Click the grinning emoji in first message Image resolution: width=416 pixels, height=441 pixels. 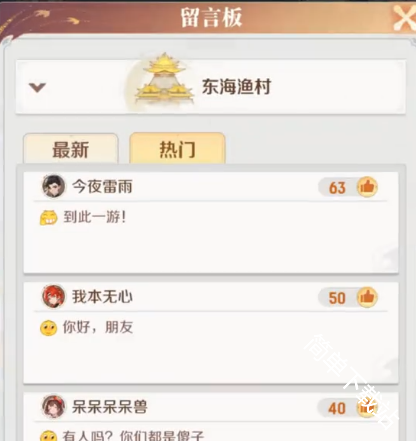49,218
